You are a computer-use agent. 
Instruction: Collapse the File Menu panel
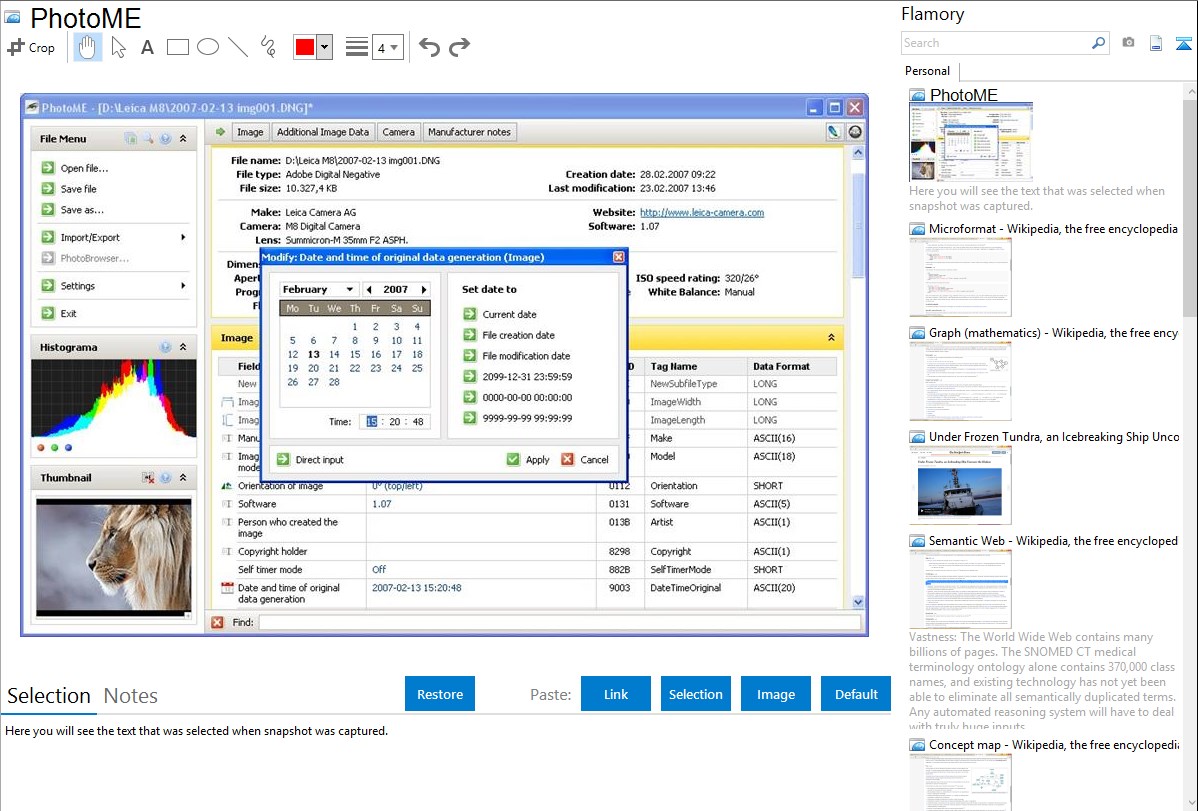point(183,139)
